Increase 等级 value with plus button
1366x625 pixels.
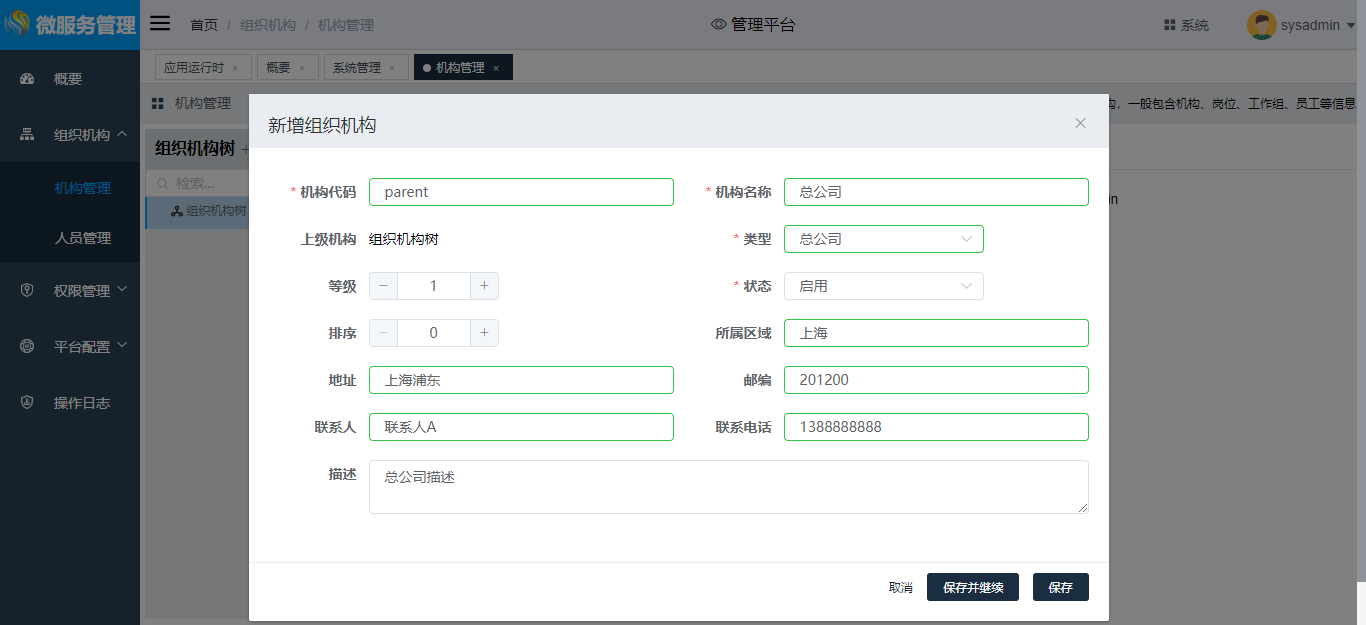[484, 286]
